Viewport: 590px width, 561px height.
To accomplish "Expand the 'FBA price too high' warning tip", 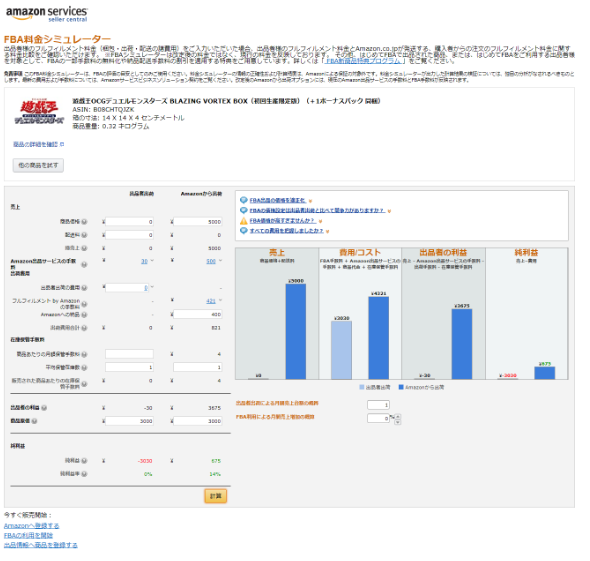I will pyautogui.click(x=320, y=221).
